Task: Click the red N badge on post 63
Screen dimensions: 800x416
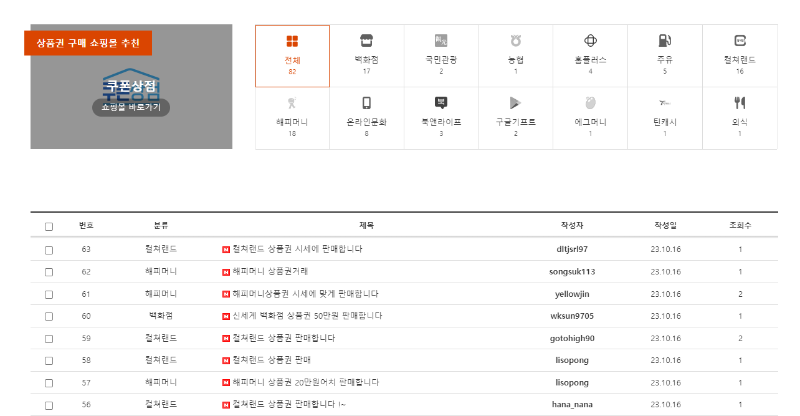Action: pyautogui.click(x=226, y=250)
